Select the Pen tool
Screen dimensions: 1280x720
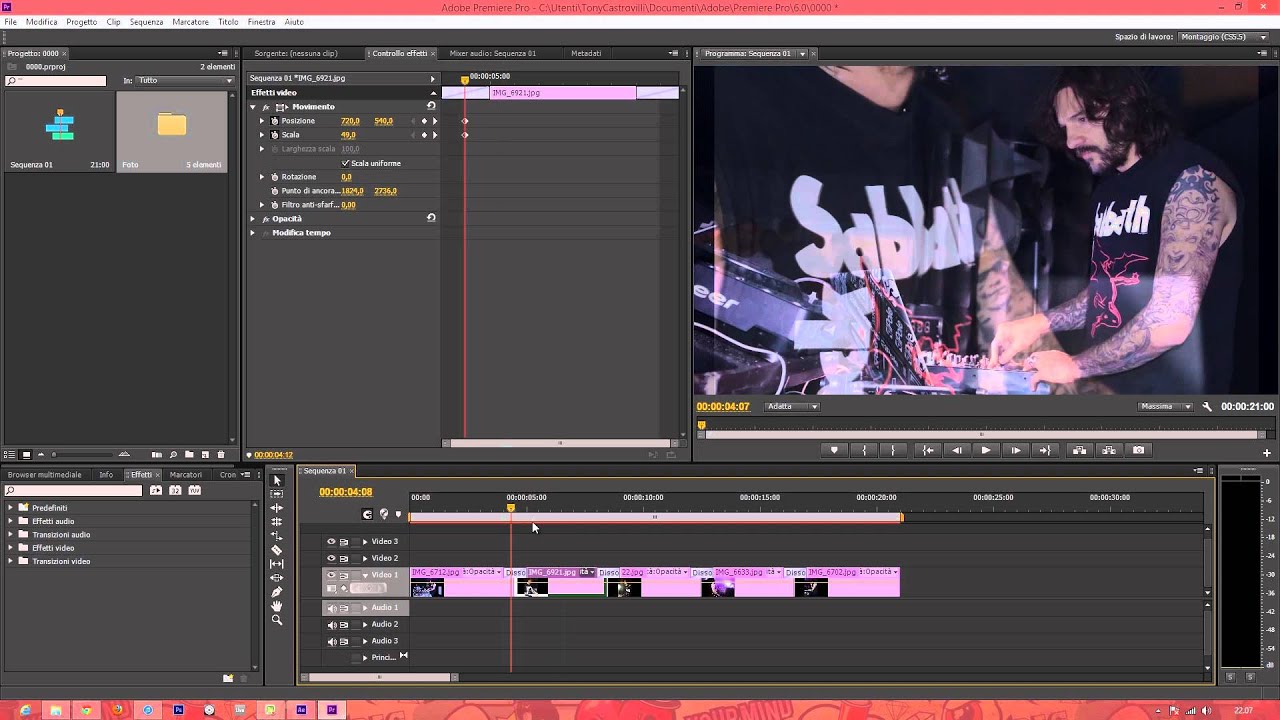click(277, 592)
